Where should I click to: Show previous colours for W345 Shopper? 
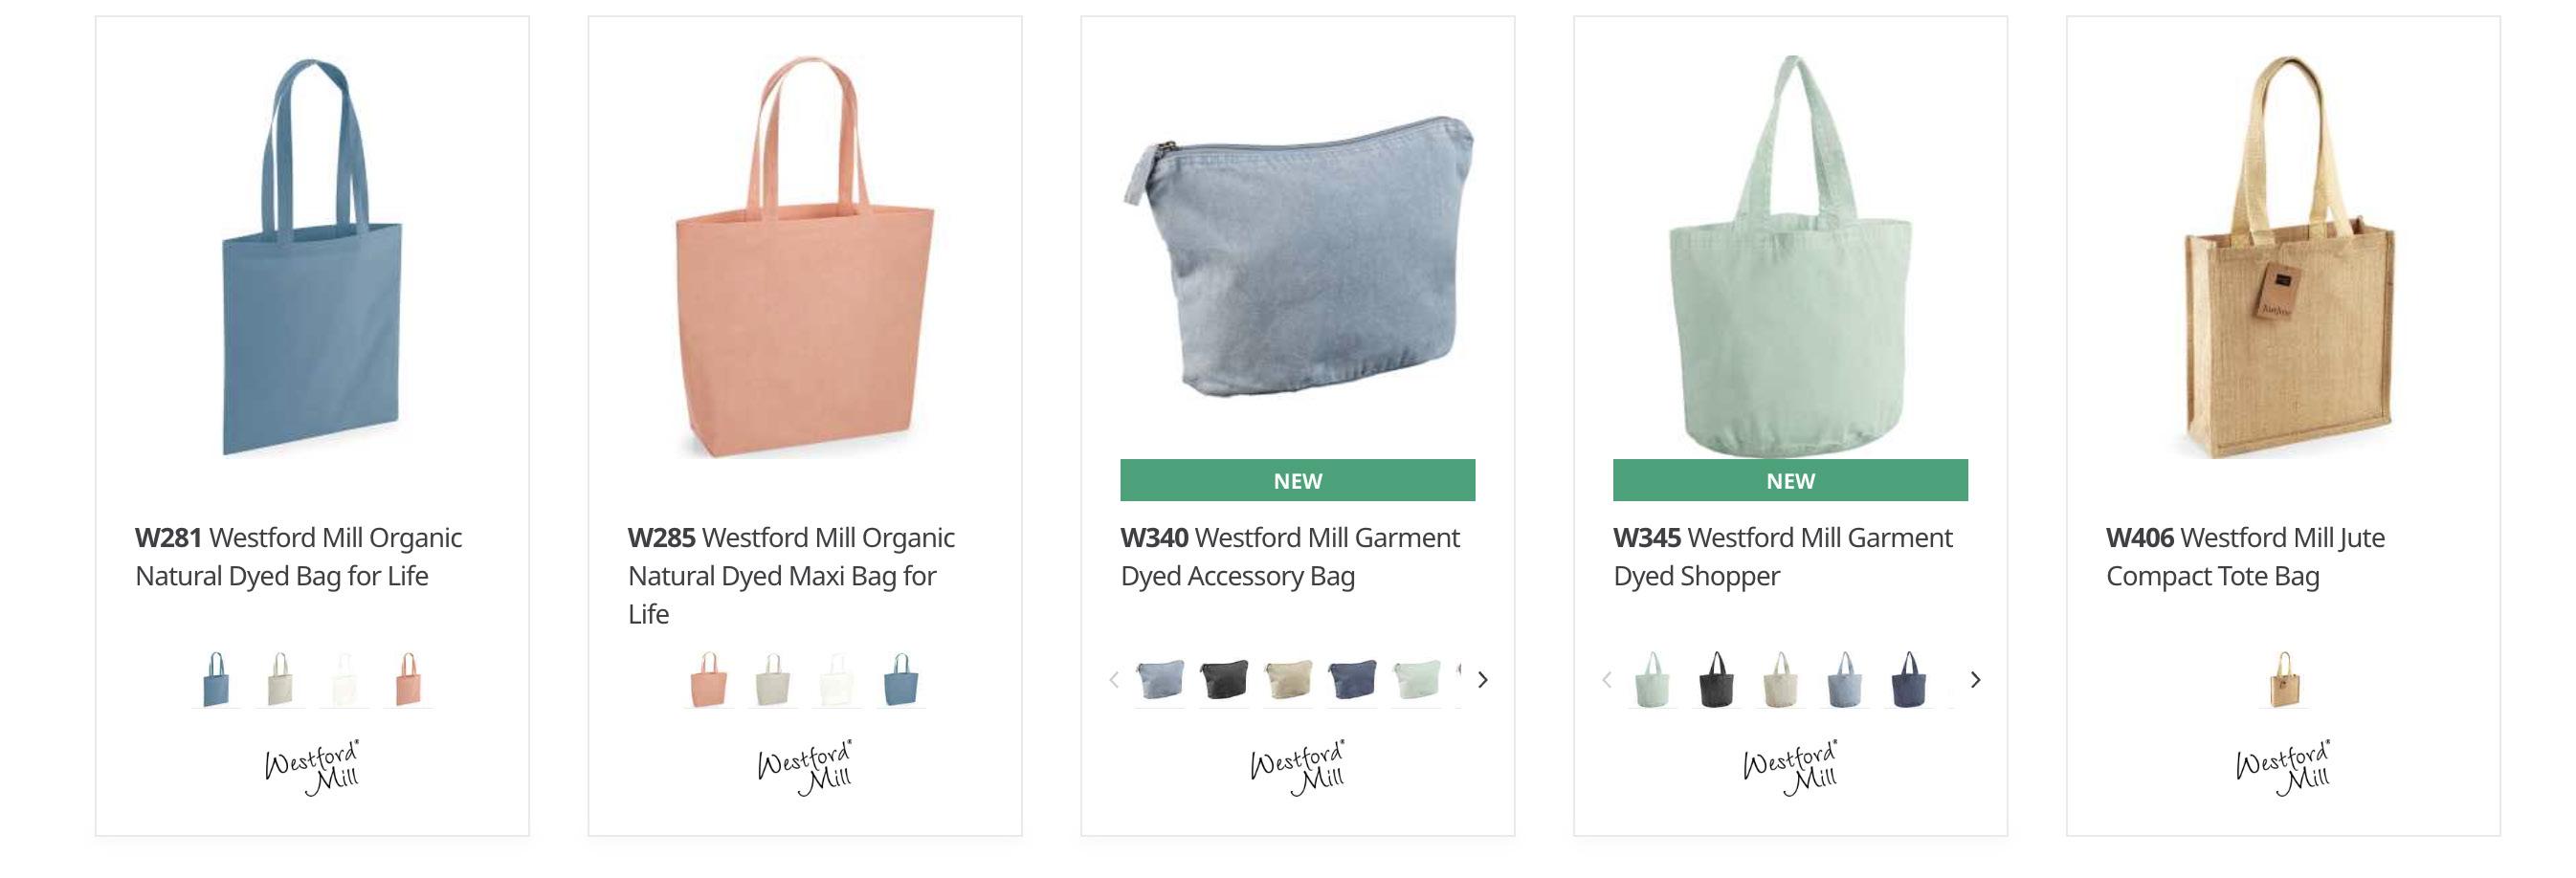(1606, 680)
